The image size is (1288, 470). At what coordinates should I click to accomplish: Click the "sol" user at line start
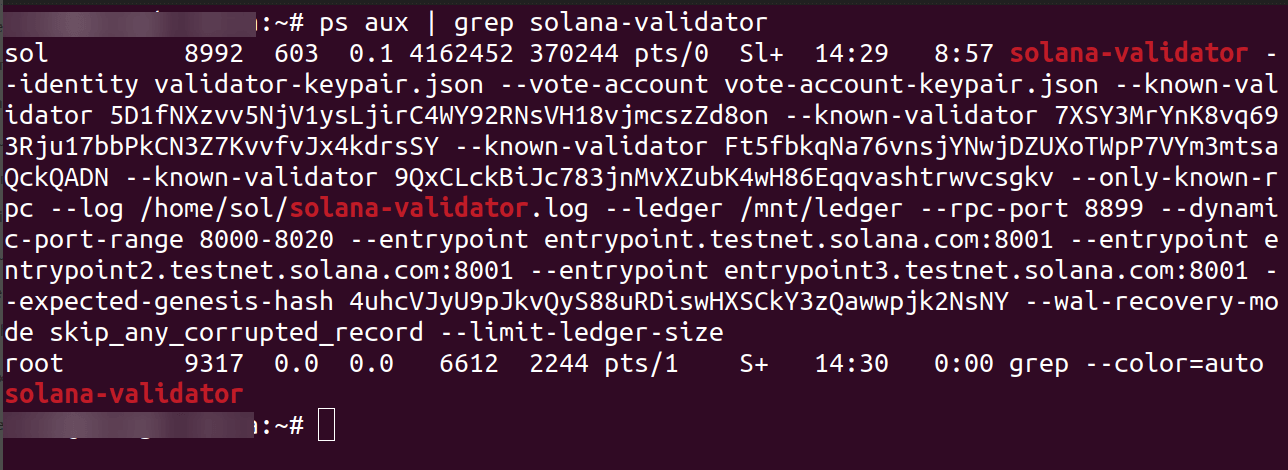click(26, 53)
